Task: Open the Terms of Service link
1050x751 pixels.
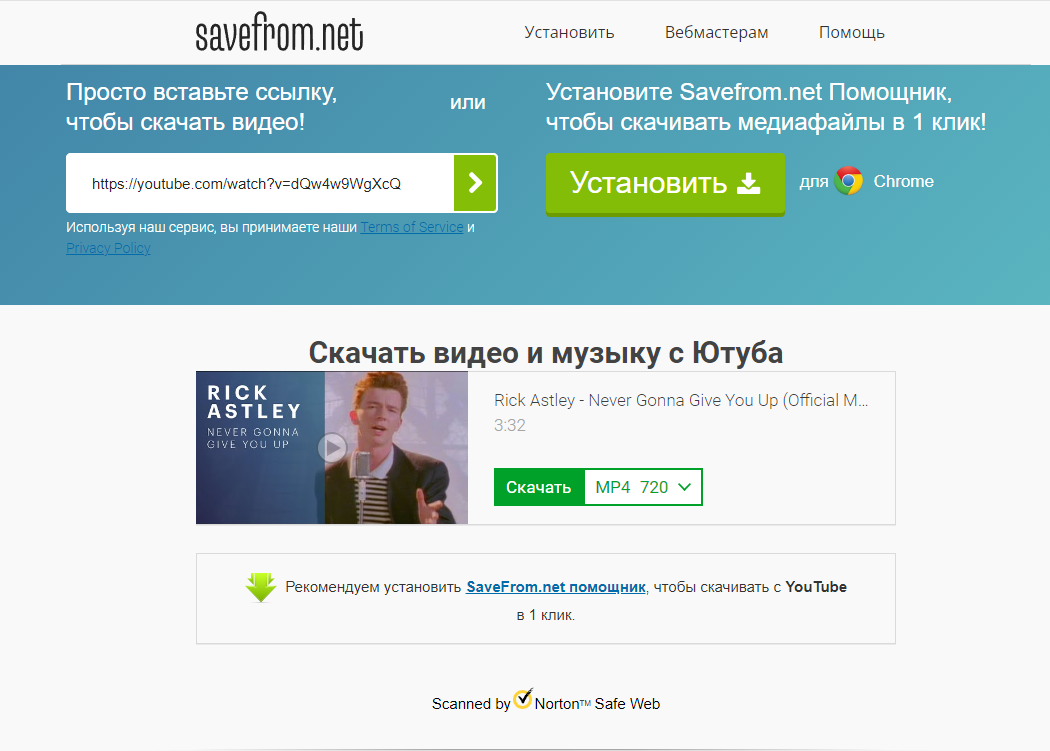Action: (x=412, y=227)
